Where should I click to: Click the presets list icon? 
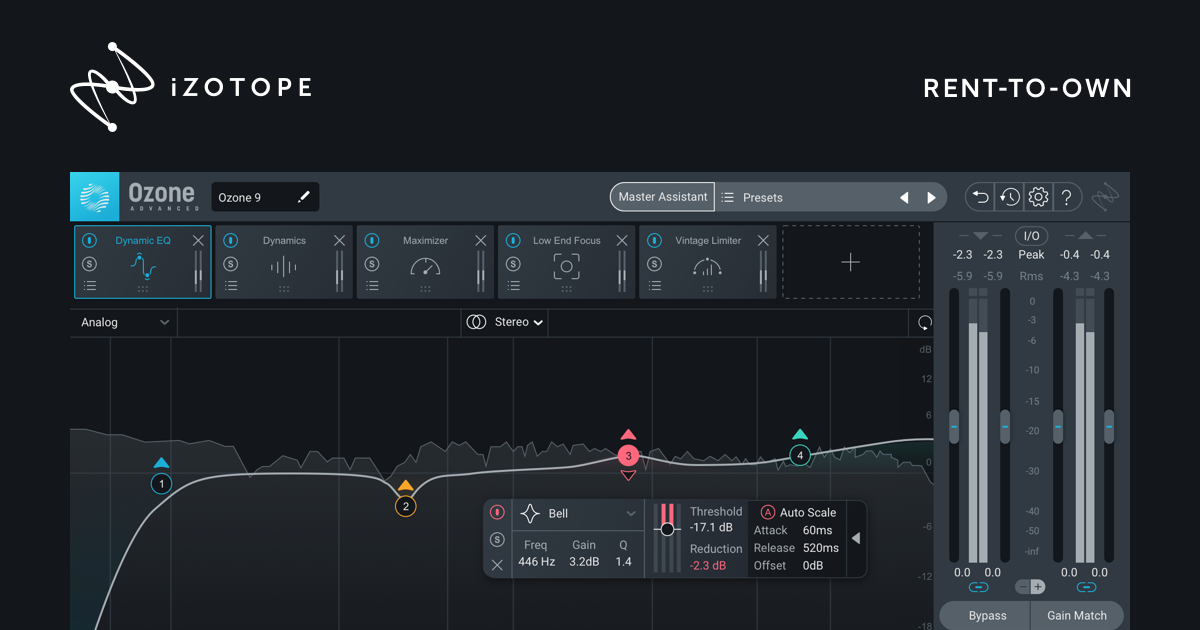[728, 198]
